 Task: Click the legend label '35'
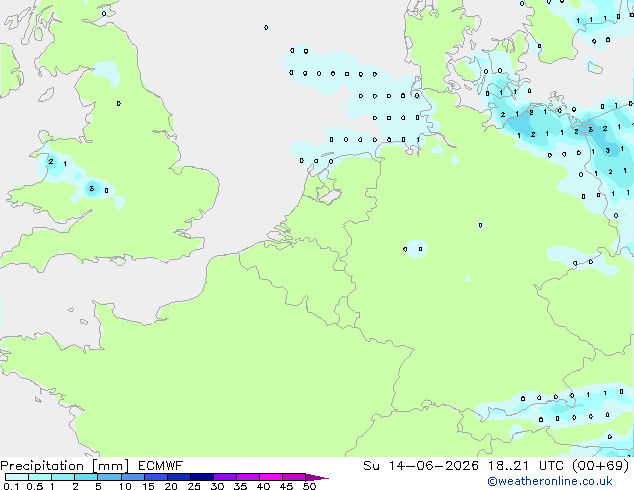click(240, 486)
